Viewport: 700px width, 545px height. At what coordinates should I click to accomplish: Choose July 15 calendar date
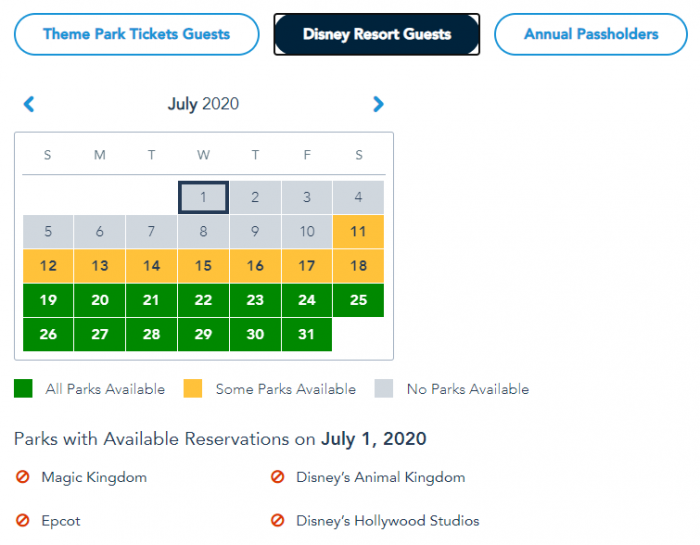point(203,266)
